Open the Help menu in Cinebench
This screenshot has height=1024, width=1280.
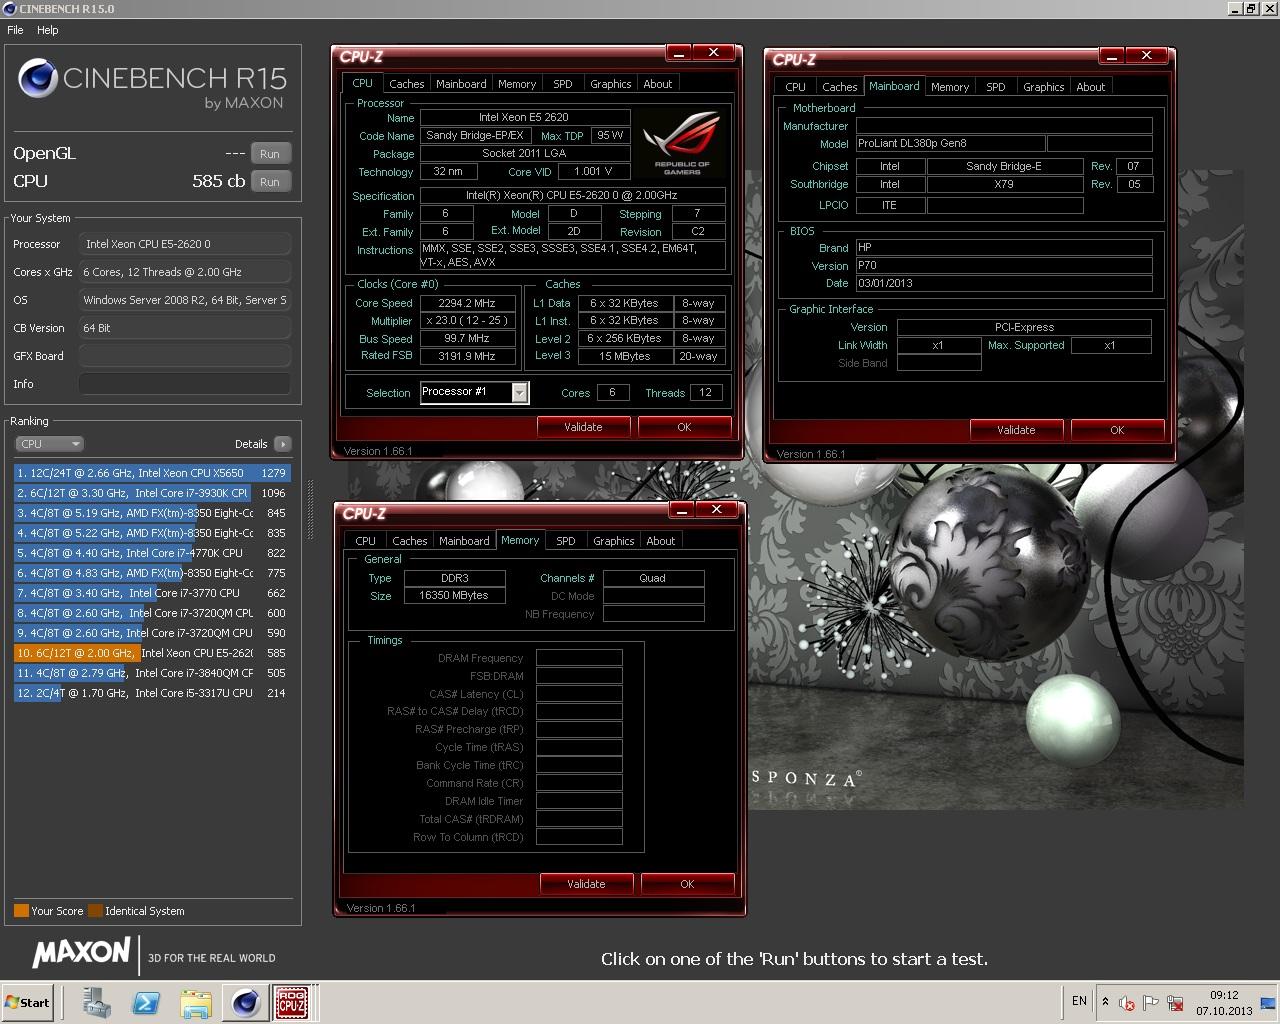click(x=48, y=30)
